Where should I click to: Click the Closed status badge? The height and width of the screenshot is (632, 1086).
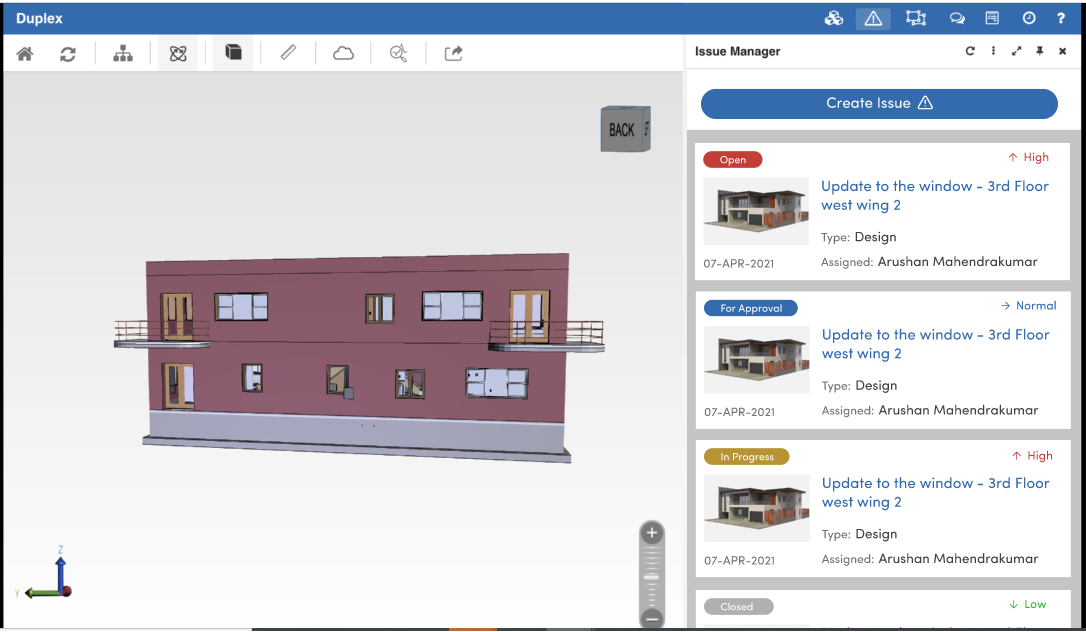click(x=738, y=606)
